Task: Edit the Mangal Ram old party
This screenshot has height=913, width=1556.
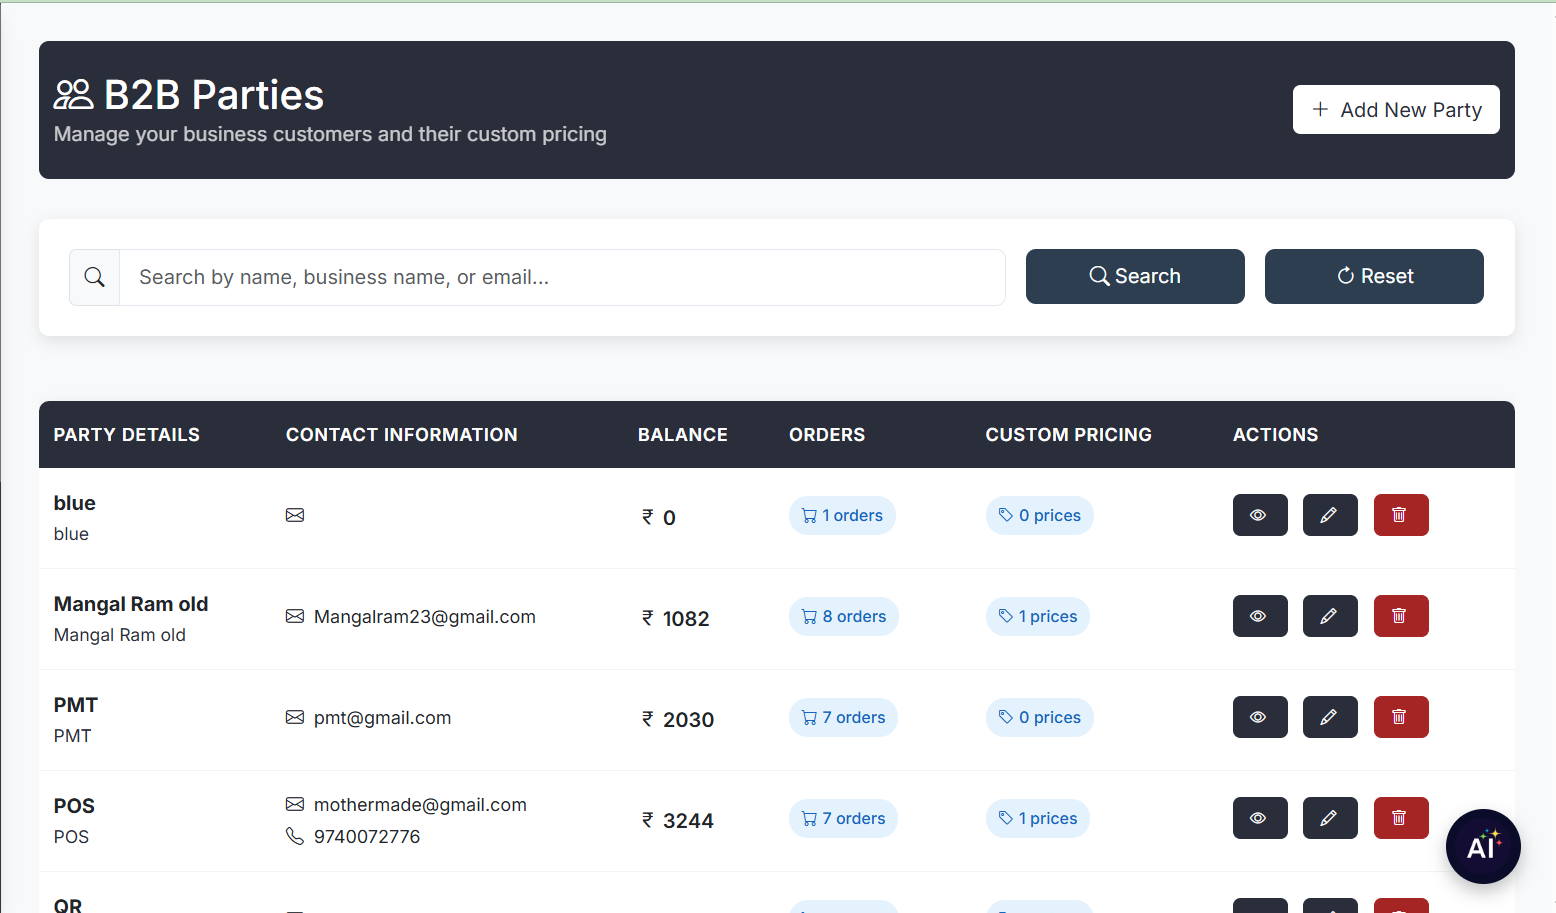Action: 1329,616
